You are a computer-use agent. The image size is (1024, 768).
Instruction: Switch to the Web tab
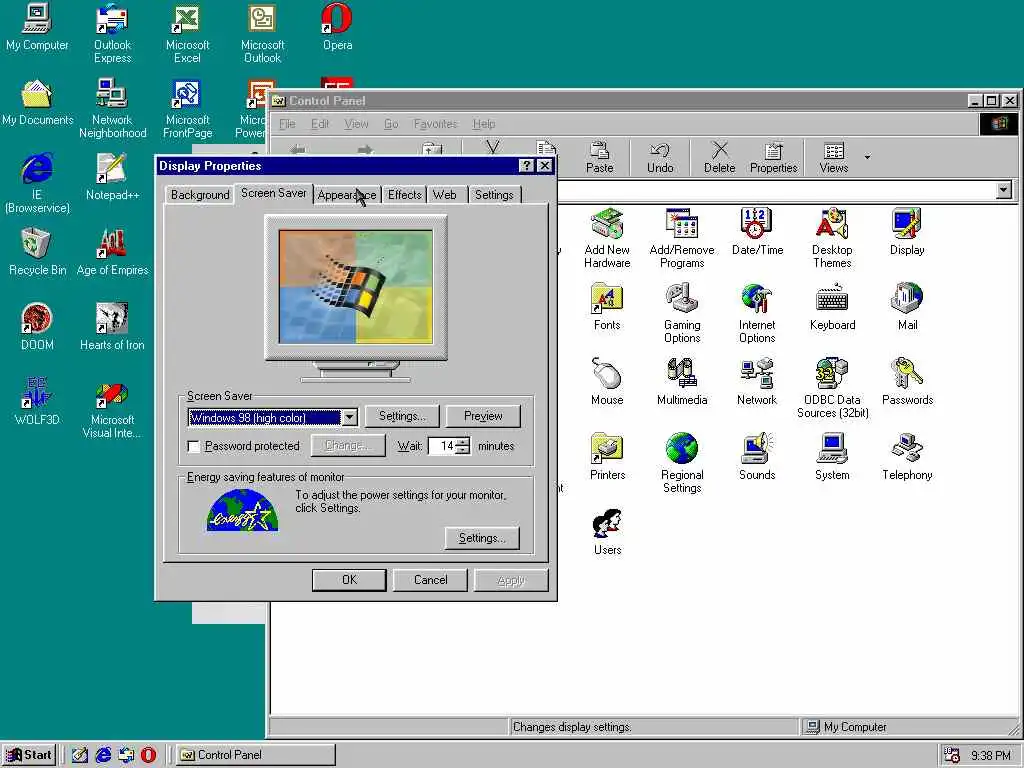[445, 195]
